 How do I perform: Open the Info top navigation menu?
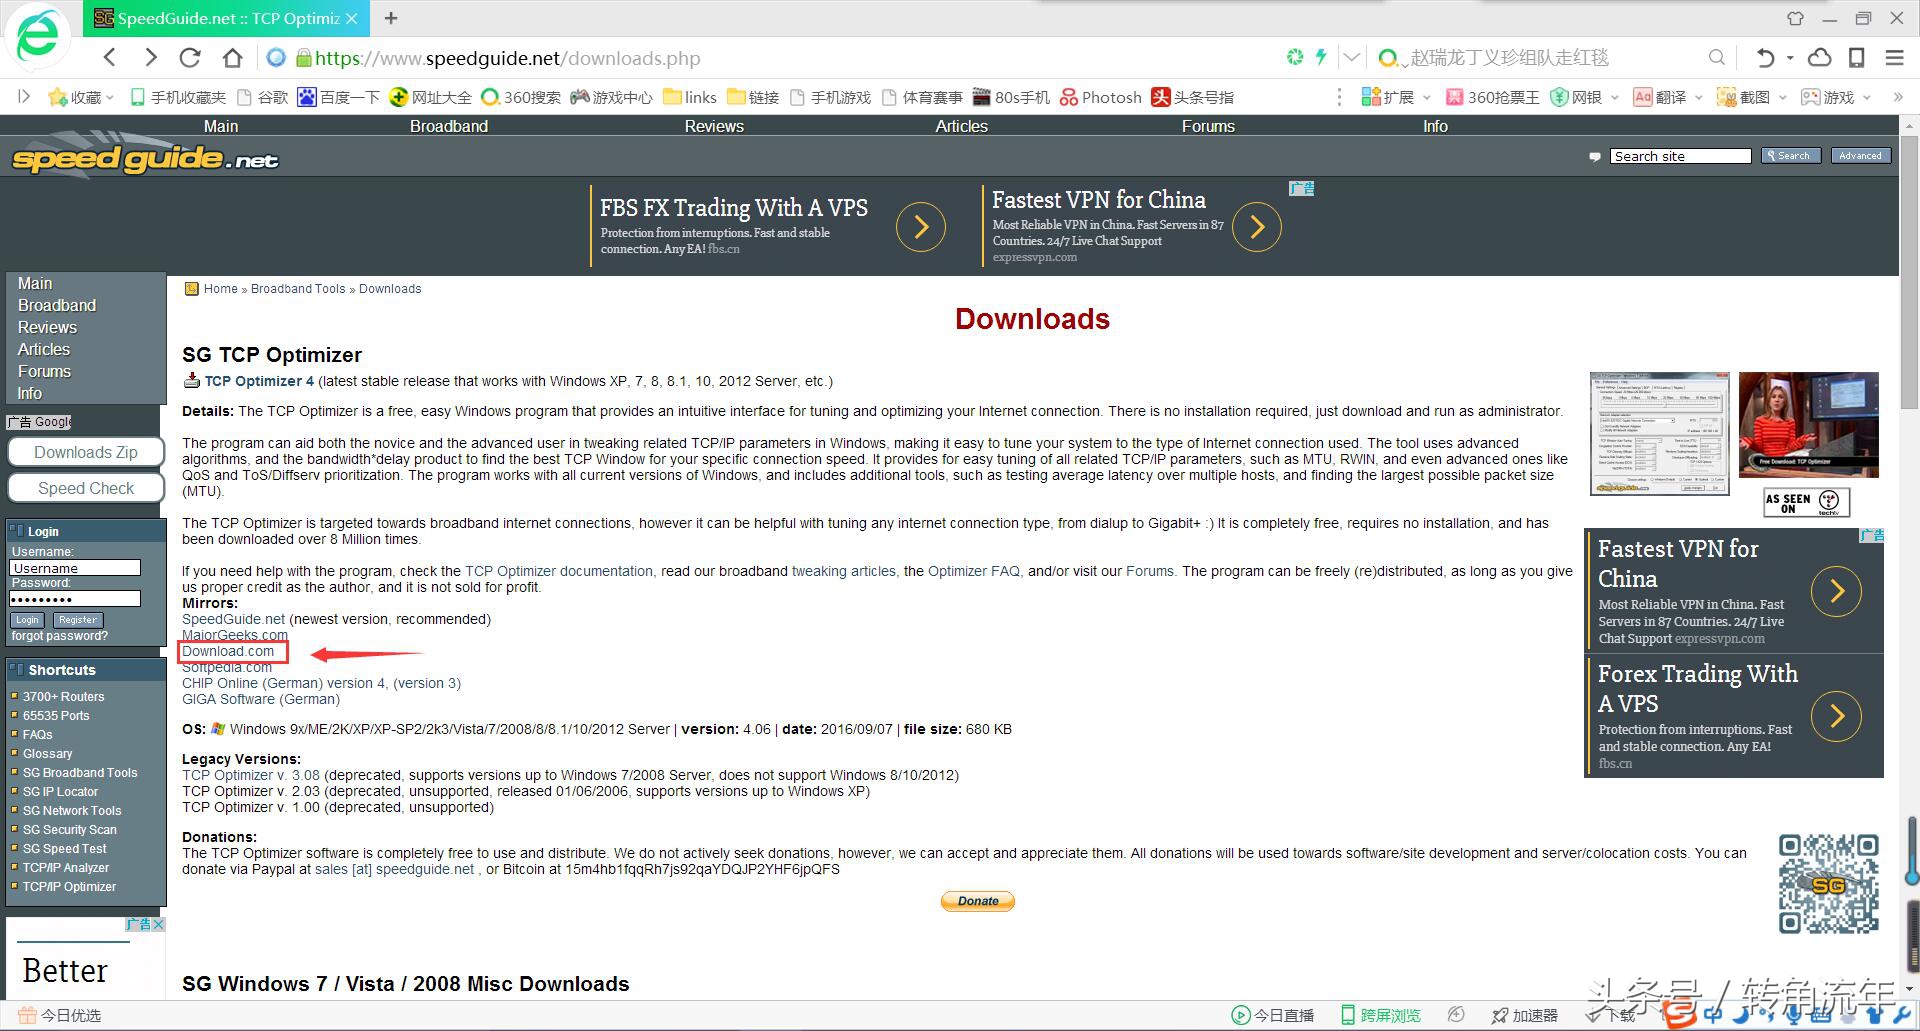1435,126
